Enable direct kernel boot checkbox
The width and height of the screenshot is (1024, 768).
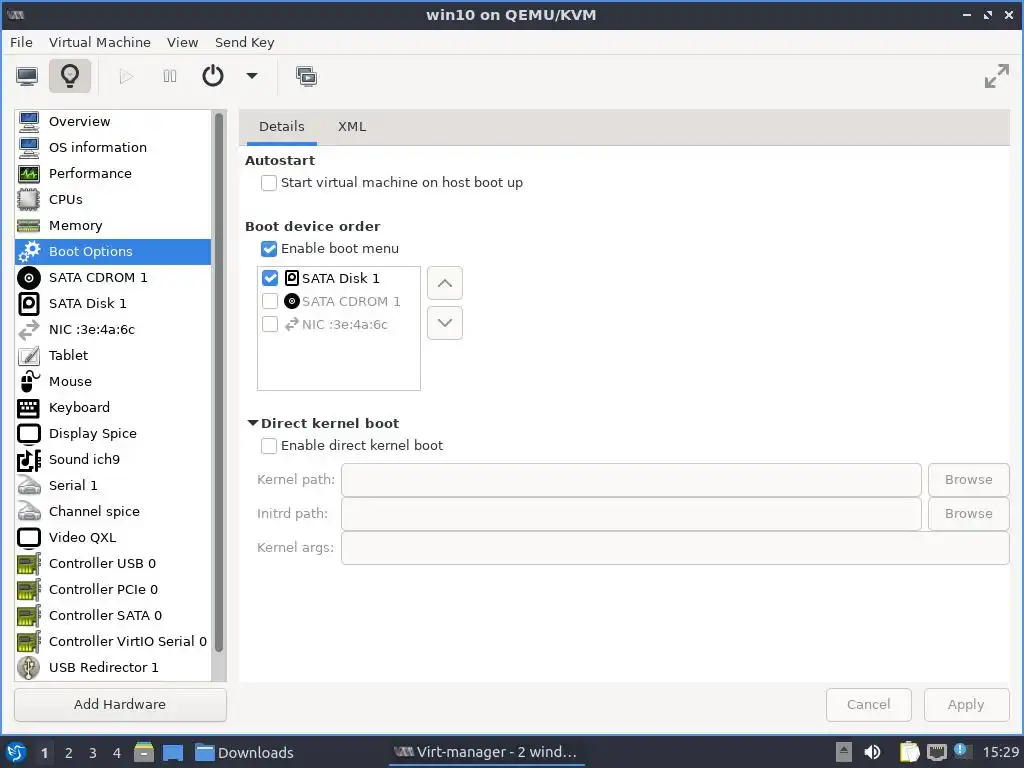268,446
